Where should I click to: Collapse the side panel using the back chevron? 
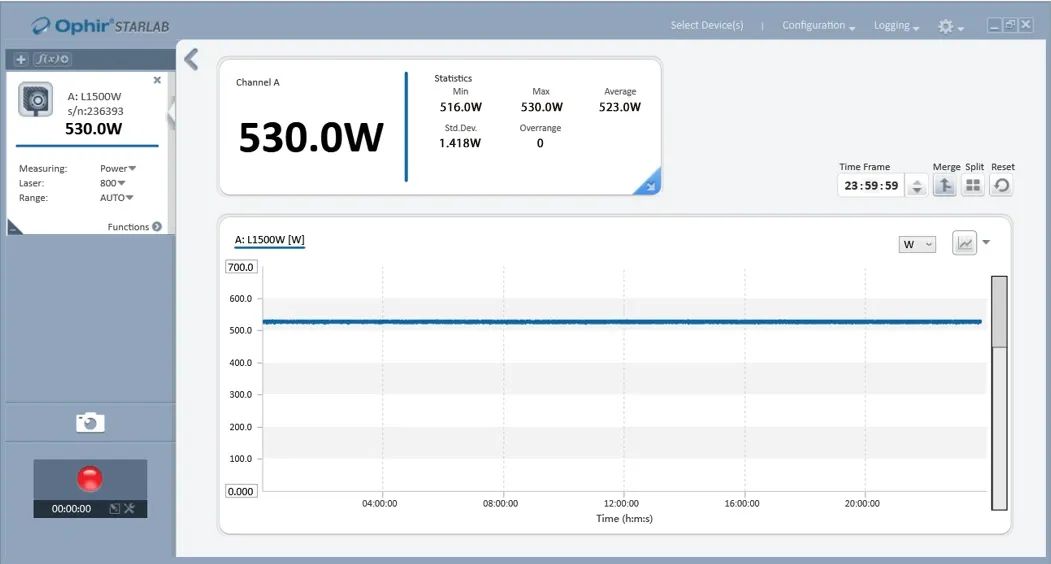pyautogui.click(x=191, y=60)
